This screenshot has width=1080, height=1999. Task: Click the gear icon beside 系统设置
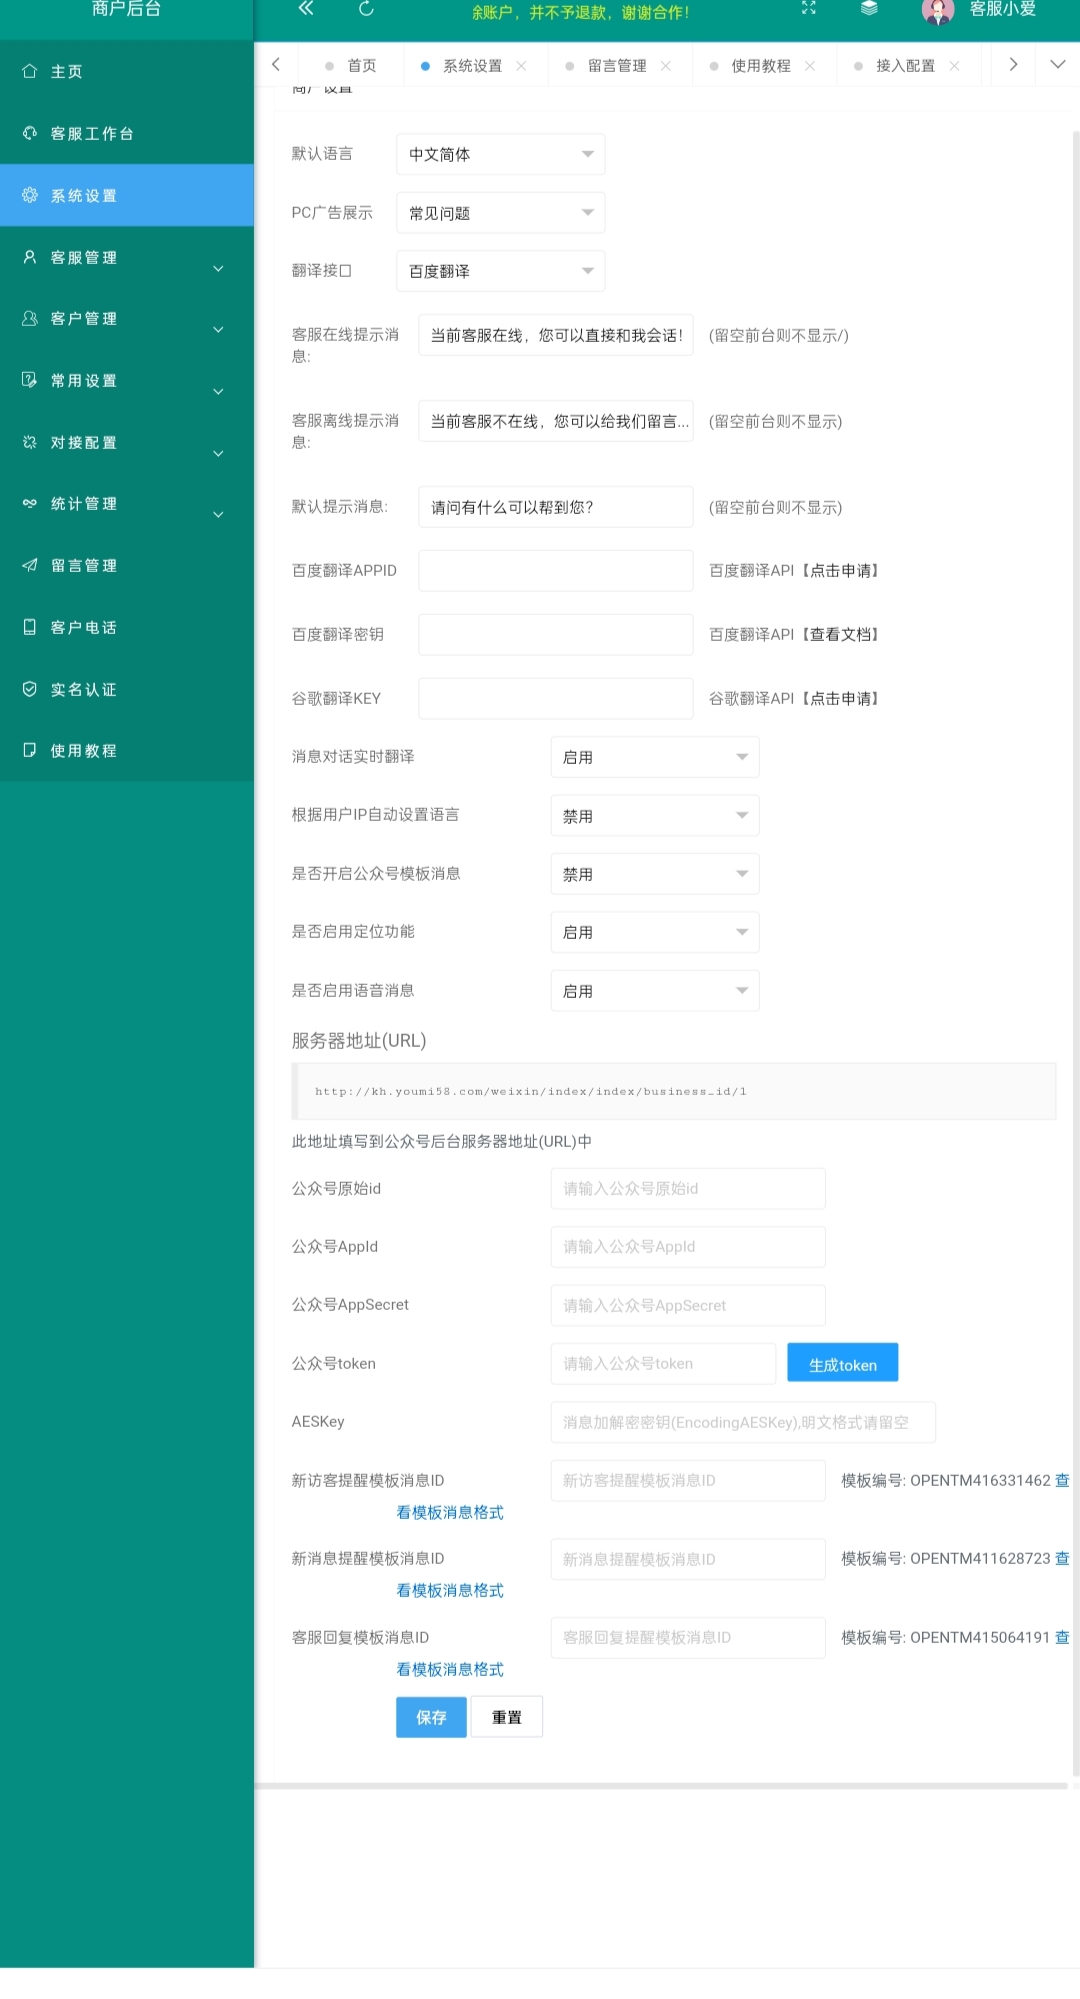click(x=30, y=195)
